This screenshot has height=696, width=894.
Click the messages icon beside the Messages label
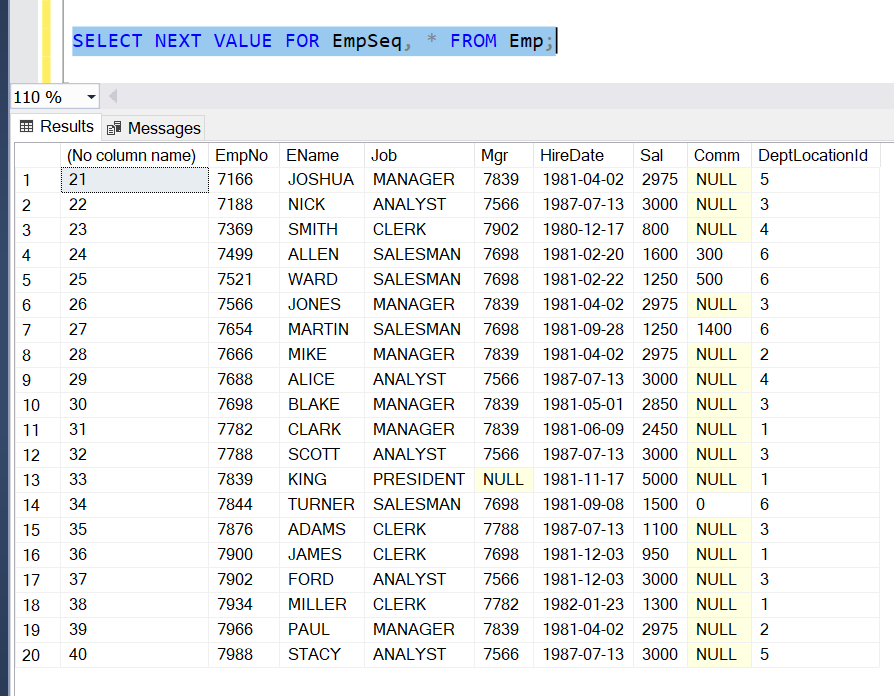click(113, 128)
